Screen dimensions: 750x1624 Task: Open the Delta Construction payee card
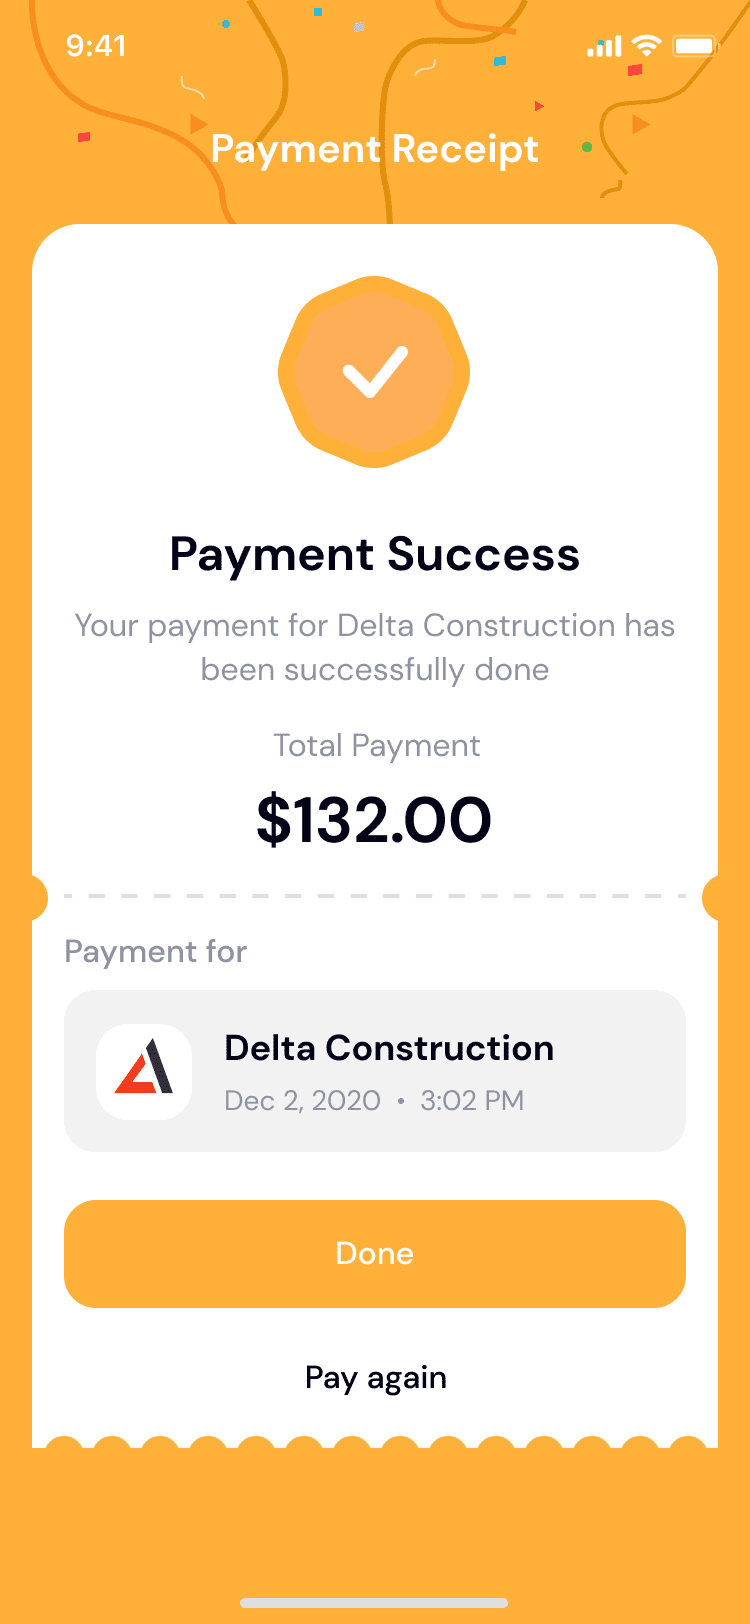375,1071
